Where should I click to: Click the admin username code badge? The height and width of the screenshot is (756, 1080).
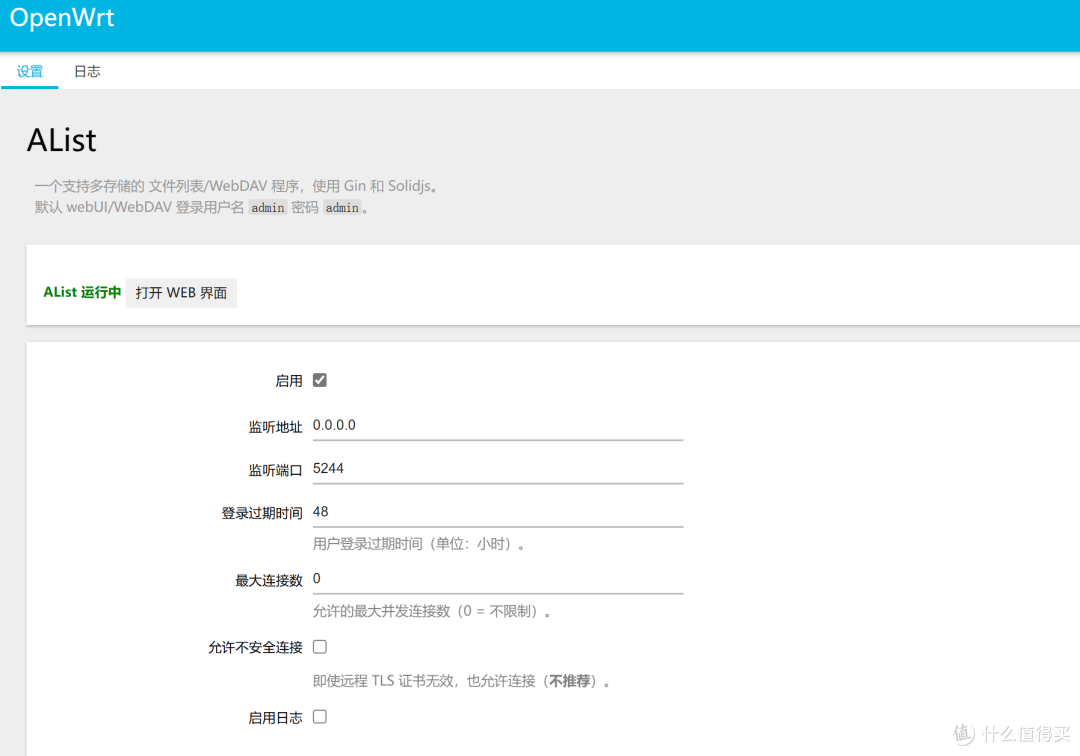click(267, 207)
